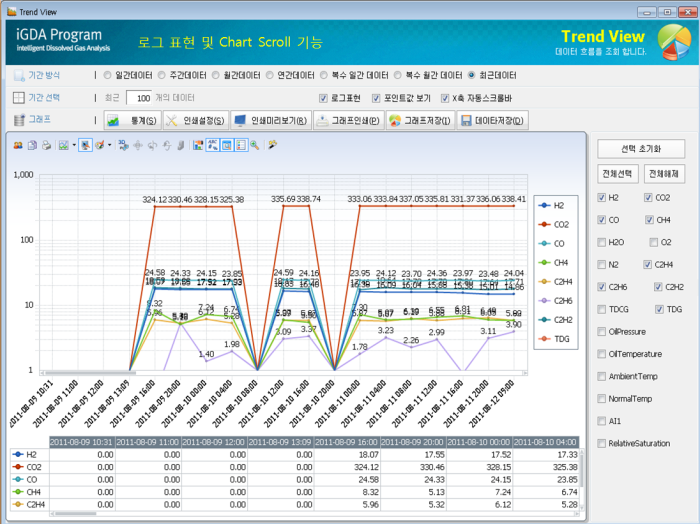
Task: Check the TDCG checkbox
Action: 602,309
